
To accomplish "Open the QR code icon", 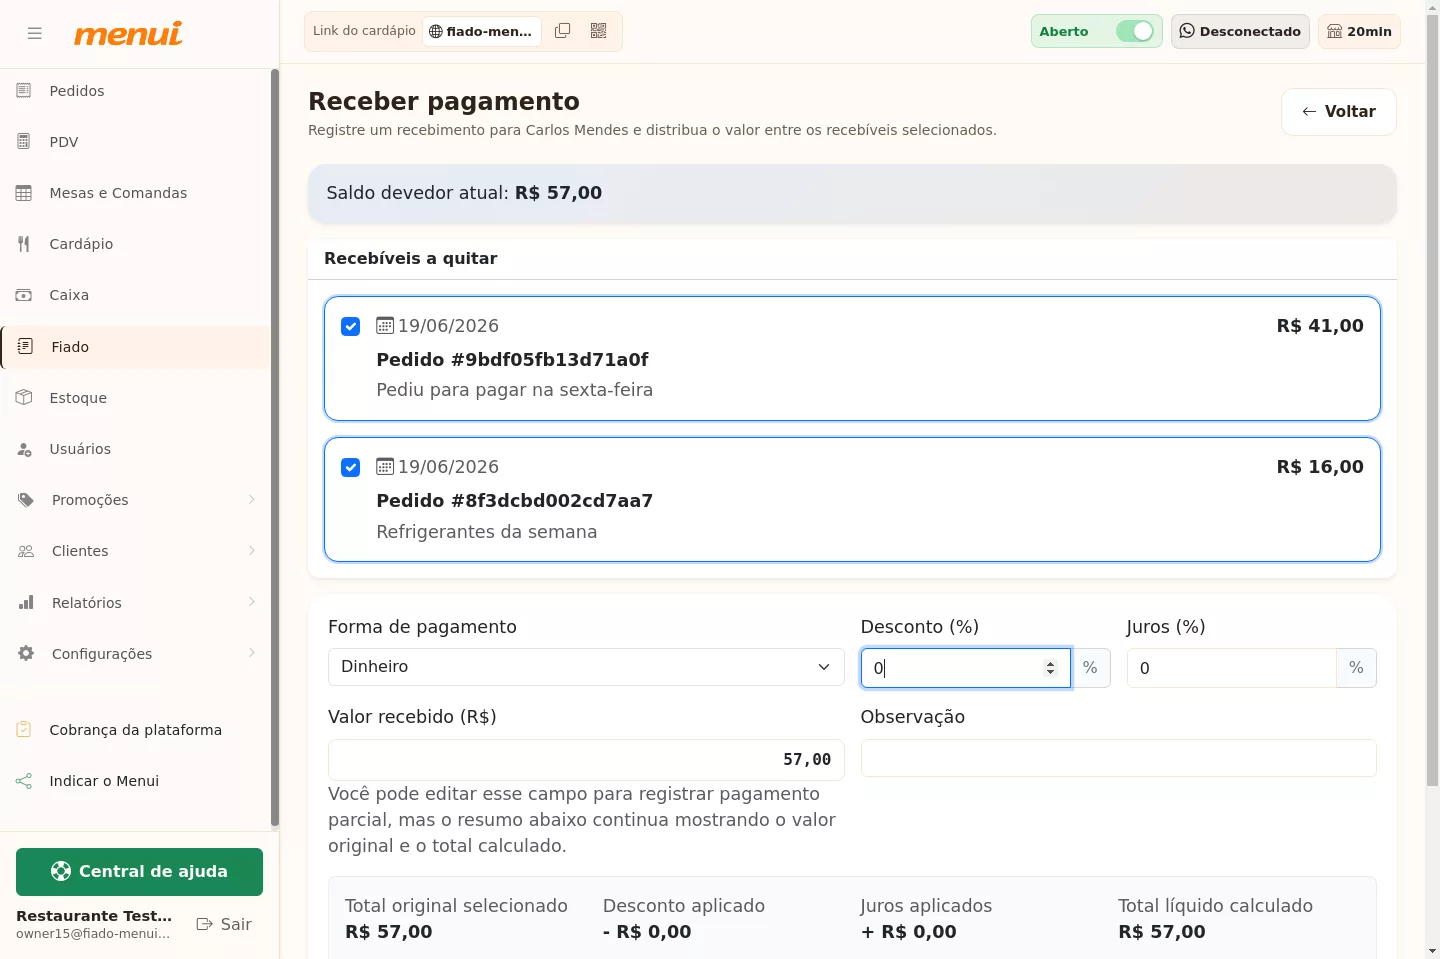I will point(599,31).
